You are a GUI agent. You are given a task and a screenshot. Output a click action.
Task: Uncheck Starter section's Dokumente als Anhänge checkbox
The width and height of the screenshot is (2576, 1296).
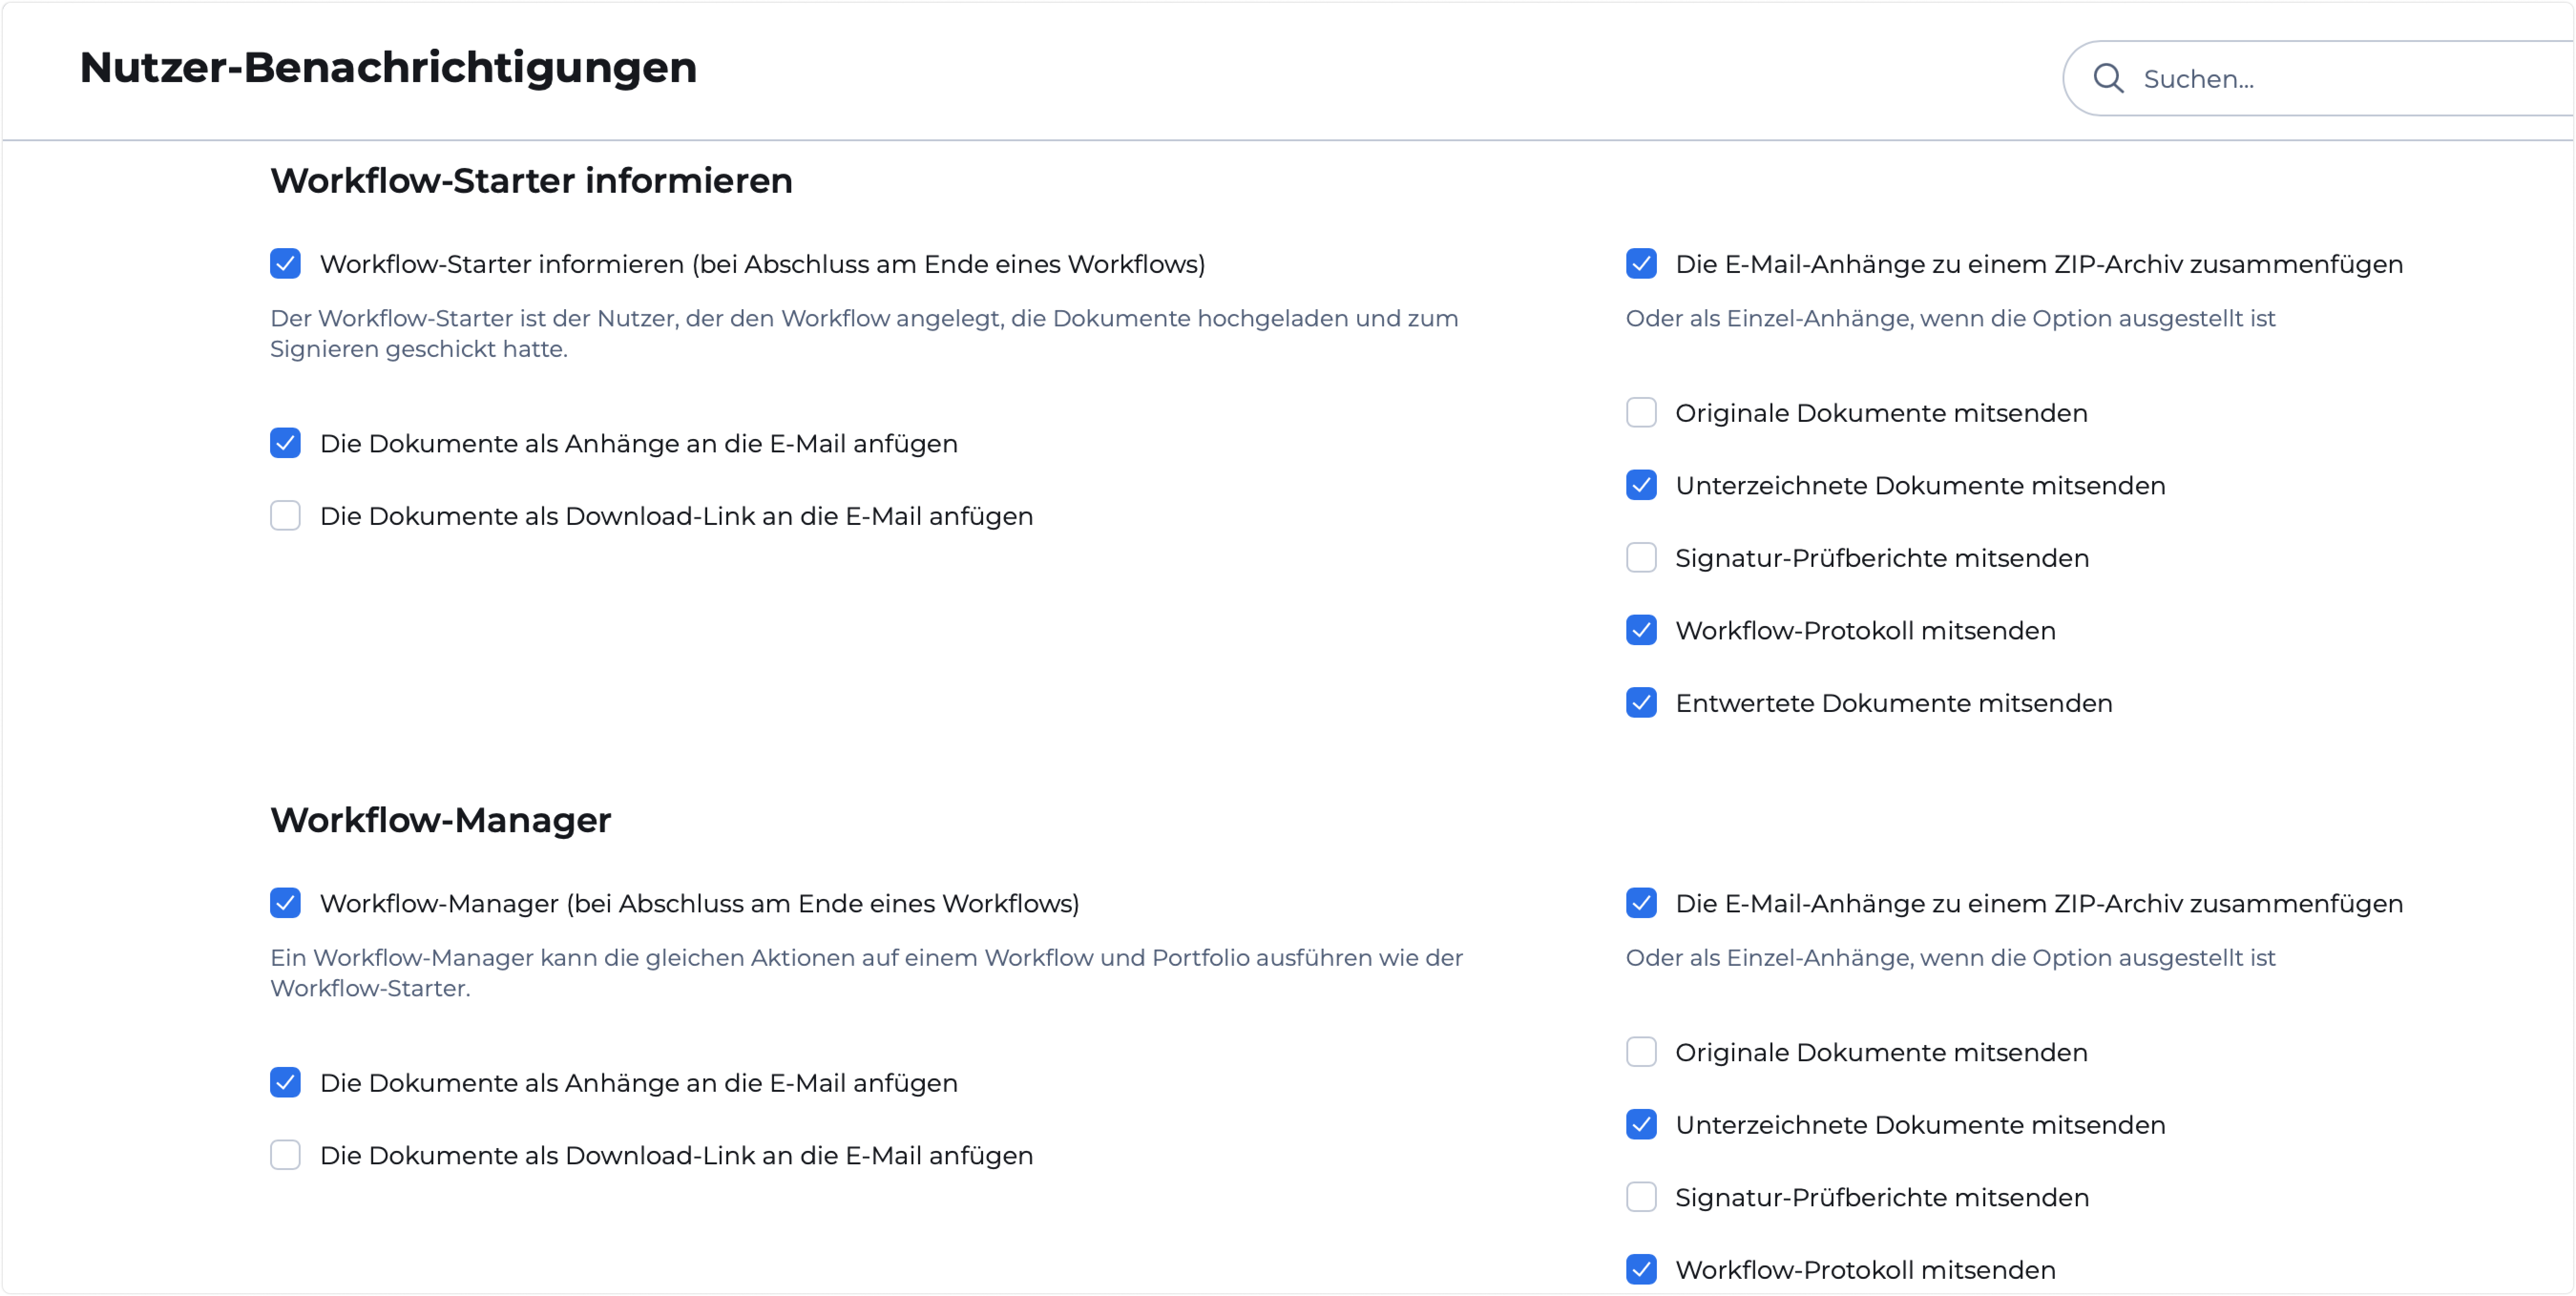285,443
